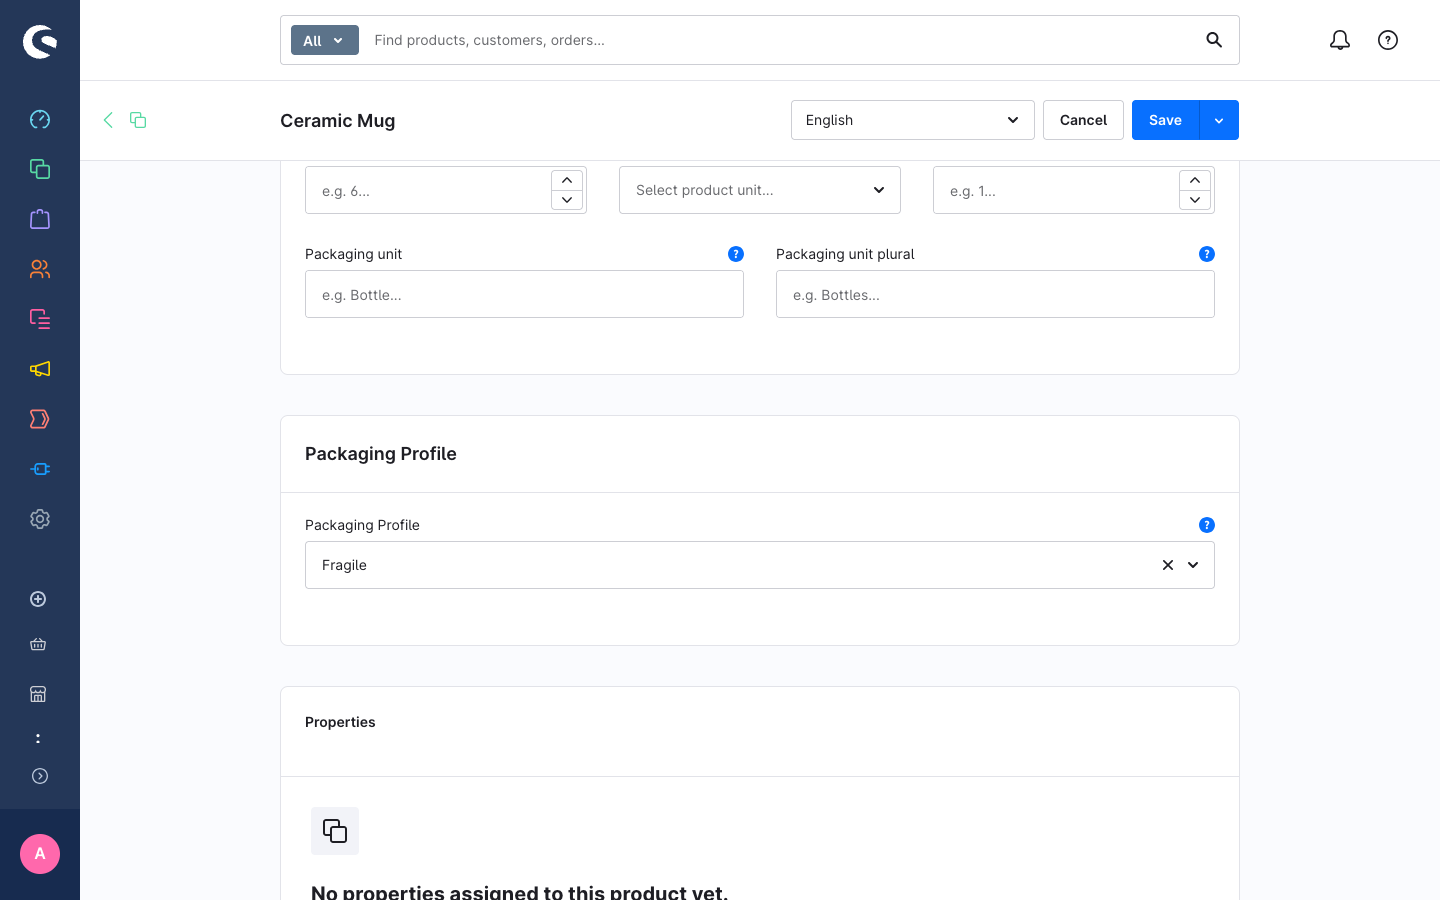Click the Shopware logo
The image size is (1440, 900).
[40, 41]
